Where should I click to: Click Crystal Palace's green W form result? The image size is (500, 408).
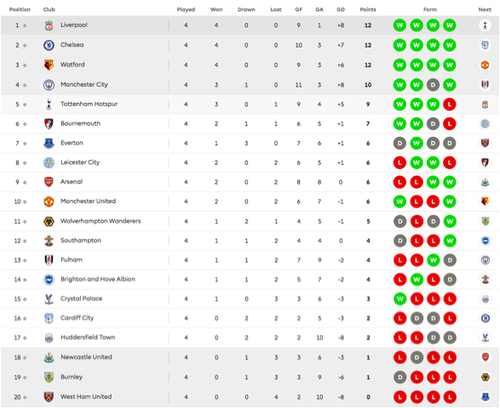(x=400, y=299)
